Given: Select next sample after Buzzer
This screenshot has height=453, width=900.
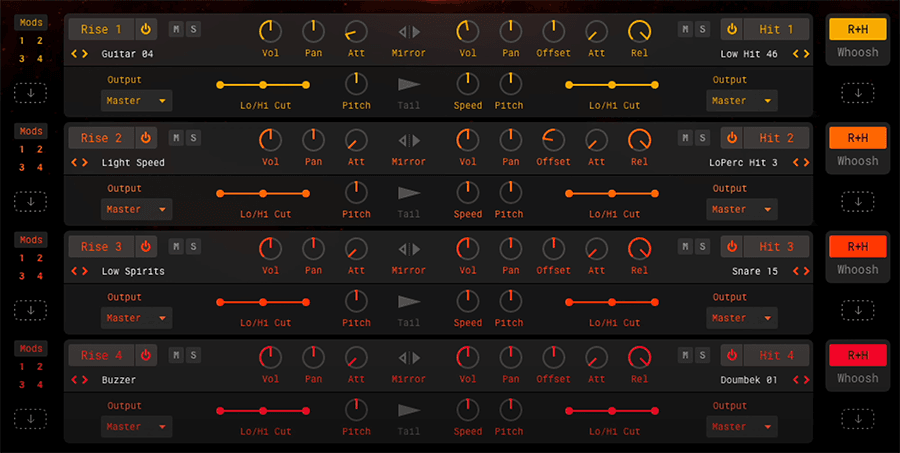Looking at the screenshot, I should pyautogui.click(x=85, y=380).
